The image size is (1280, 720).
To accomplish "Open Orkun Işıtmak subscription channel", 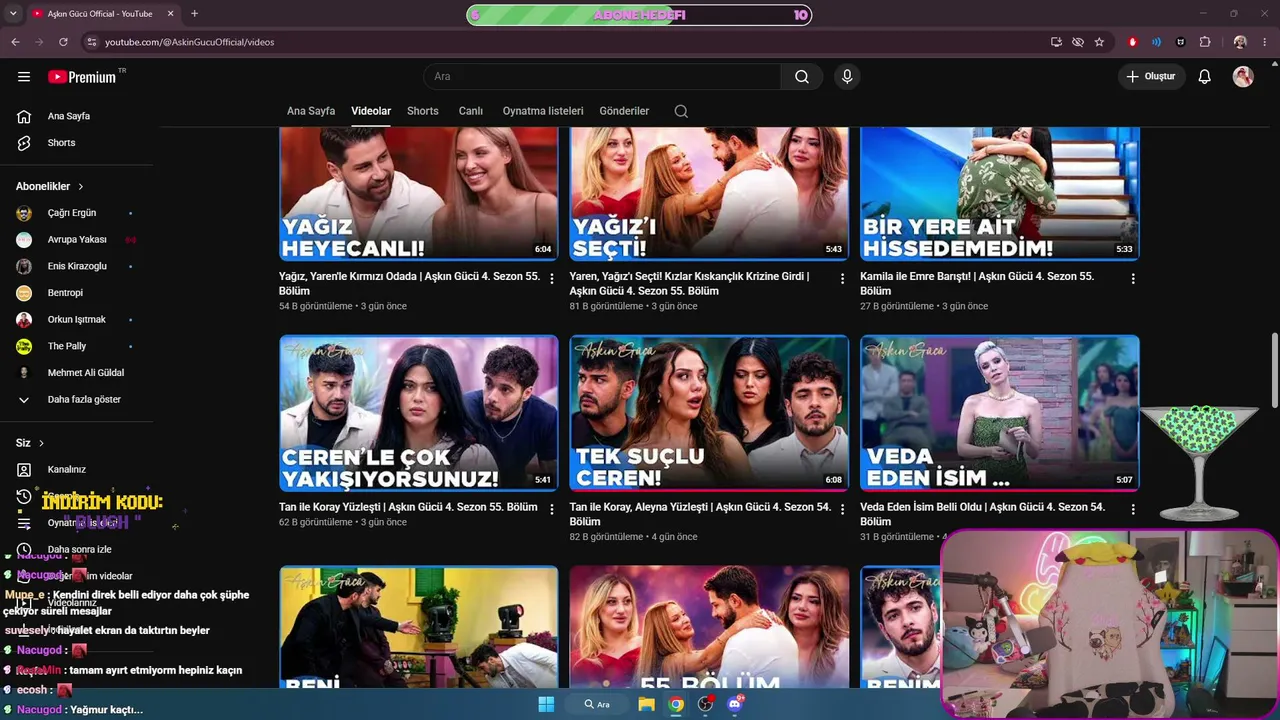I will click(76, 319).
